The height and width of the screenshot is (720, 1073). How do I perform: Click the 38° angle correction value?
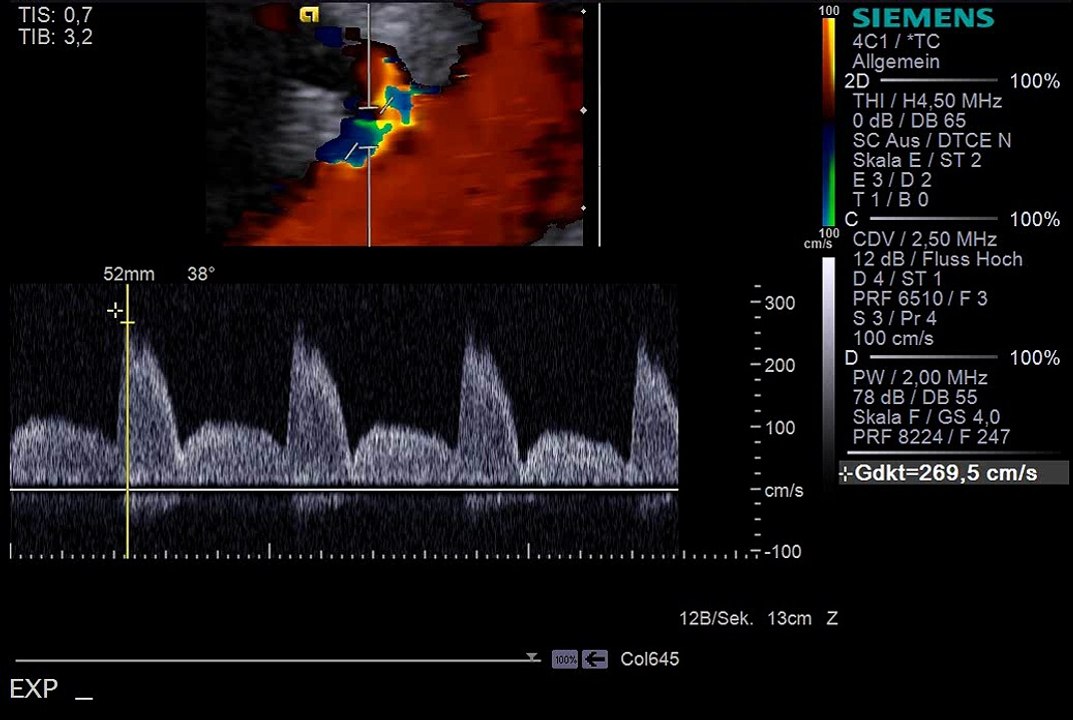201,274
